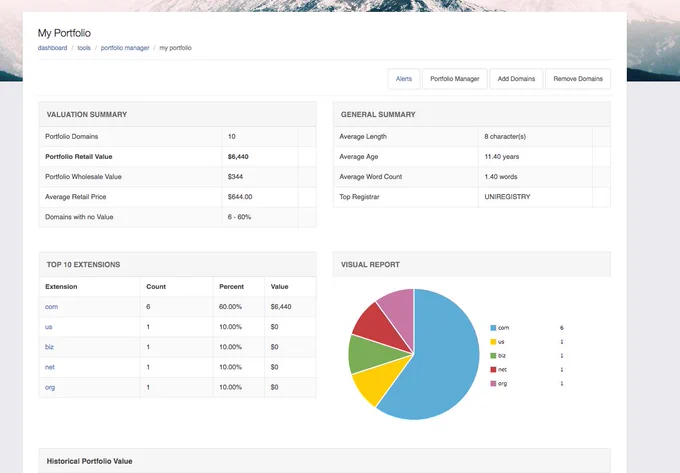Viewport: 680px width, 473px height.
Task: Click the Percent column header
Action: pyautogui.click(x=232, y=287)
